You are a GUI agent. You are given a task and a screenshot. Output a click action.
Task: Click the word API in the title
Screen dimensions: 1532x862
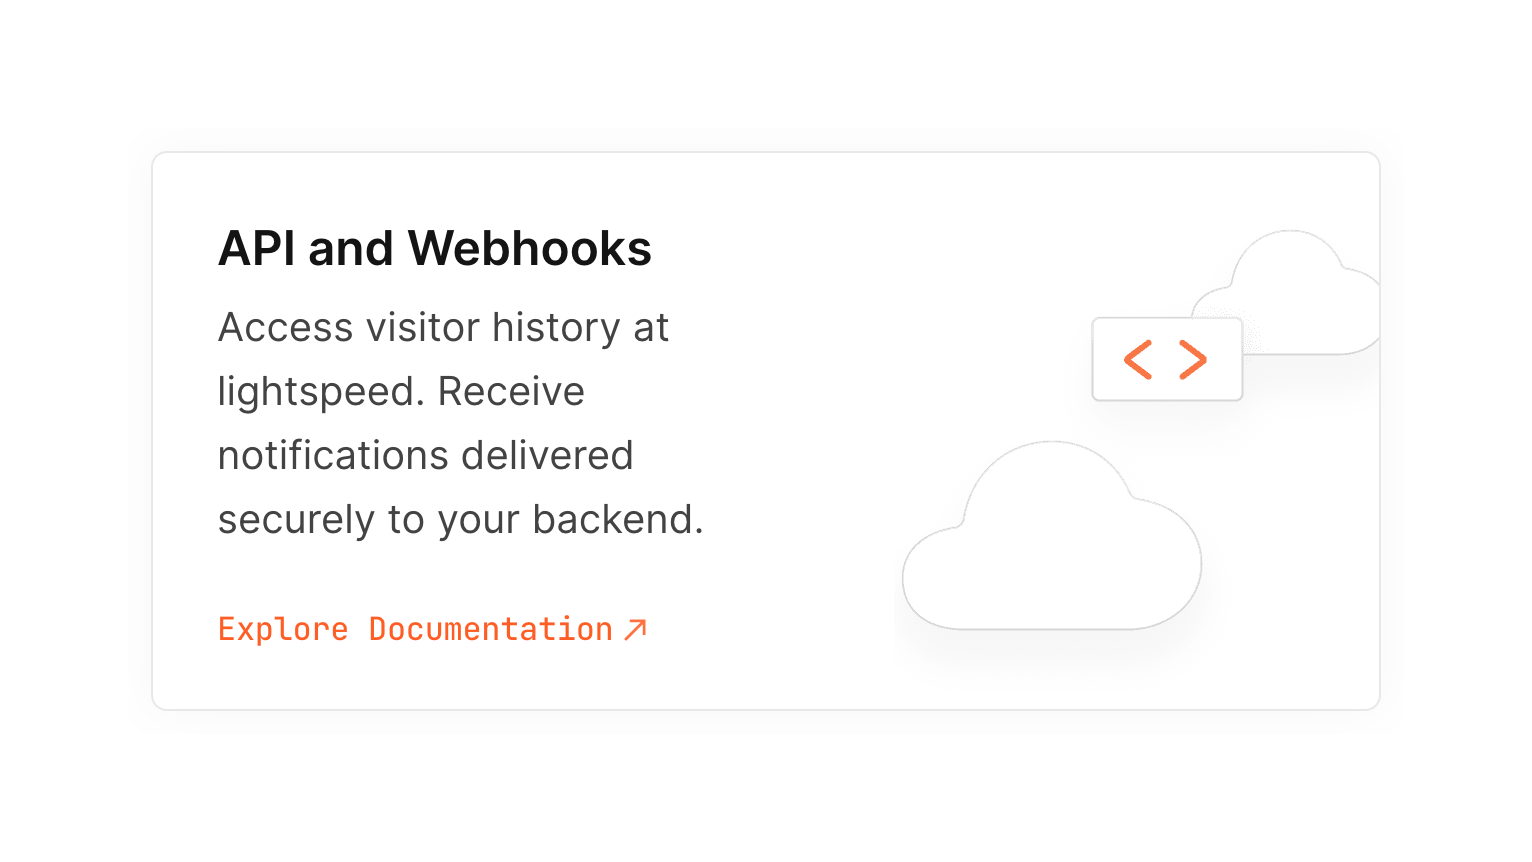[x=255, y=249]
